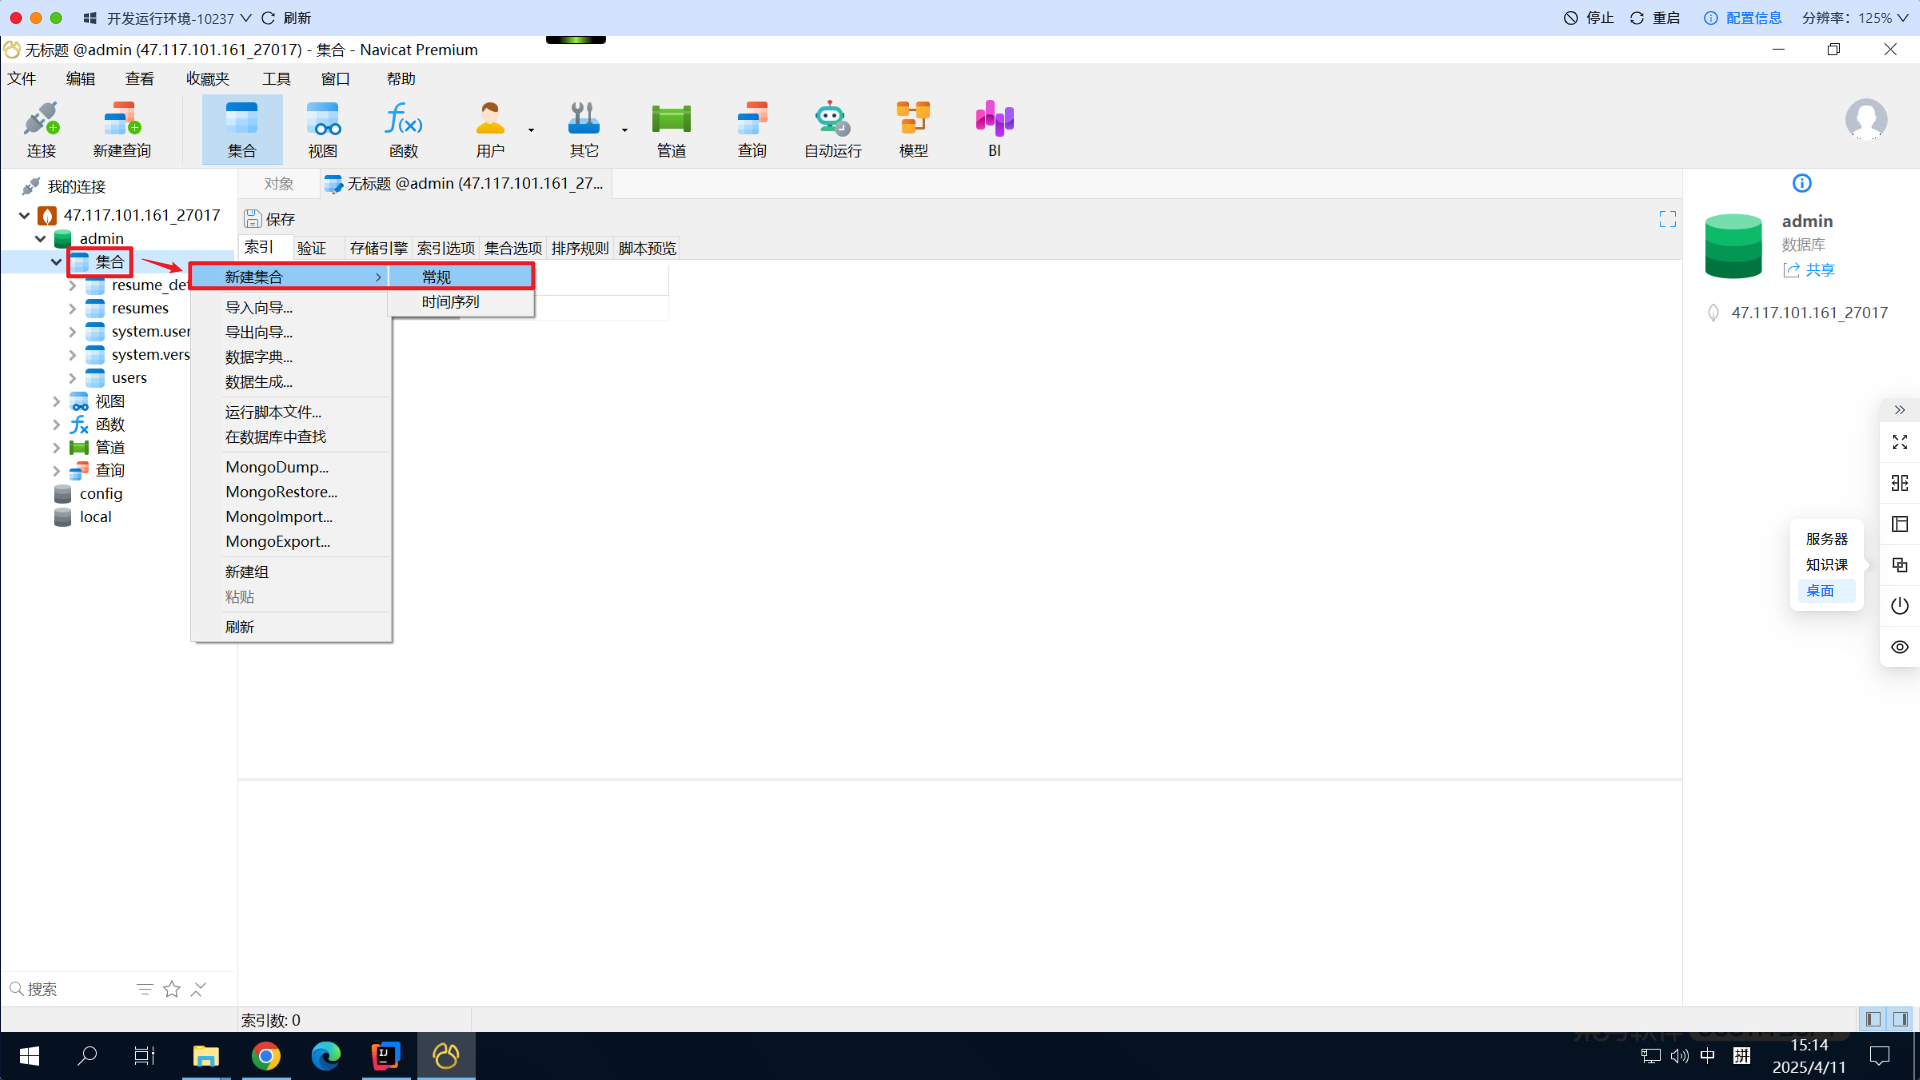Screen dimensions: 1920x1080
Task: Click the Windows Start button
Action: pos(29,1056)
